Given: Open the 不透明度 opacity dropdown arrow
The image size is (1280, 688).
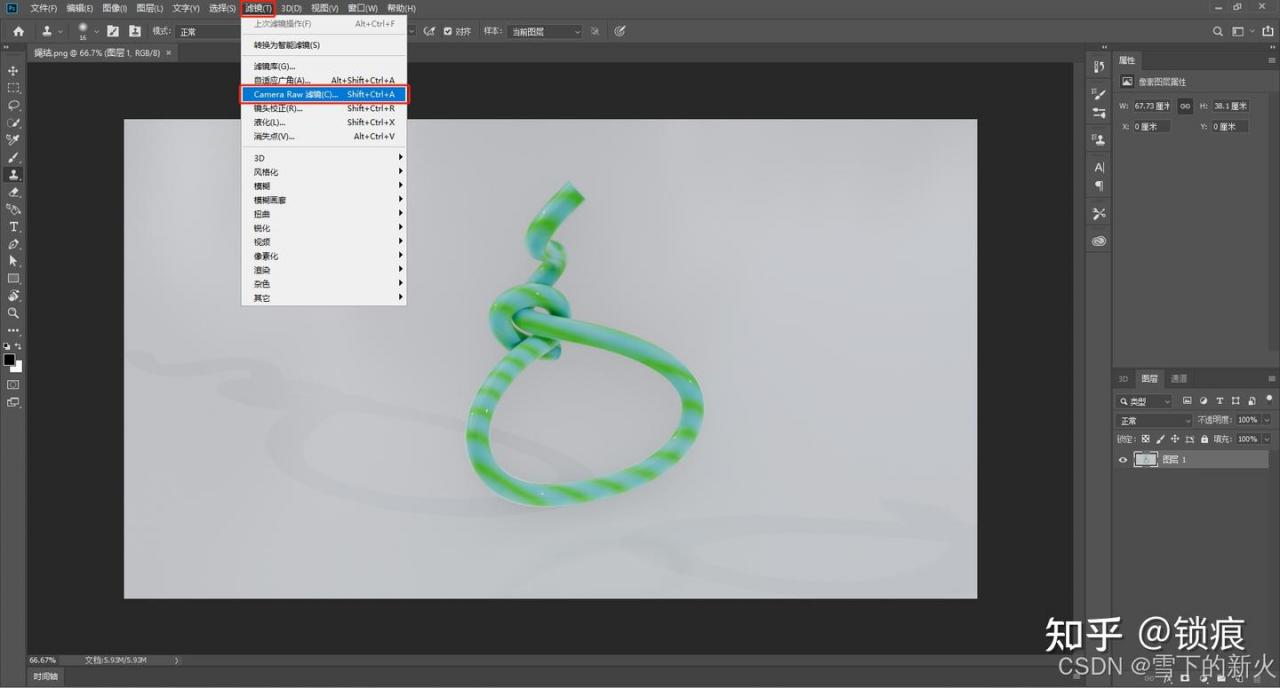Looking at the screenshot, I should 1267,420.
